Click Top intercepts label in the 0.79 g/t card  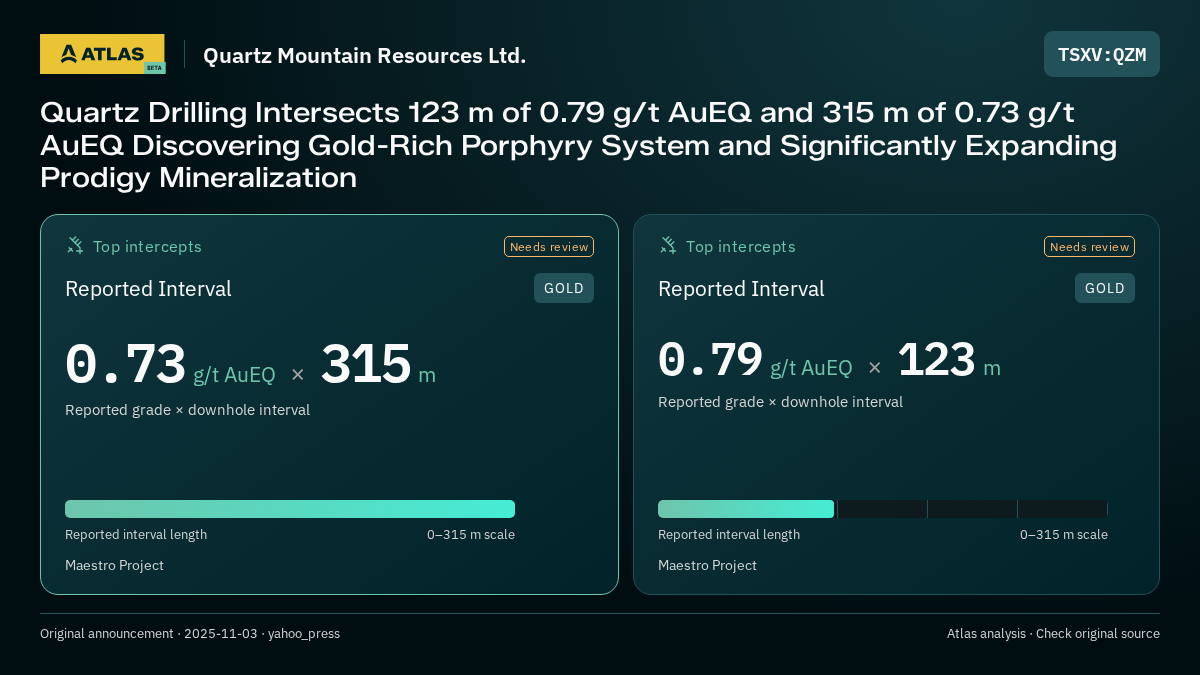point(740,246)
